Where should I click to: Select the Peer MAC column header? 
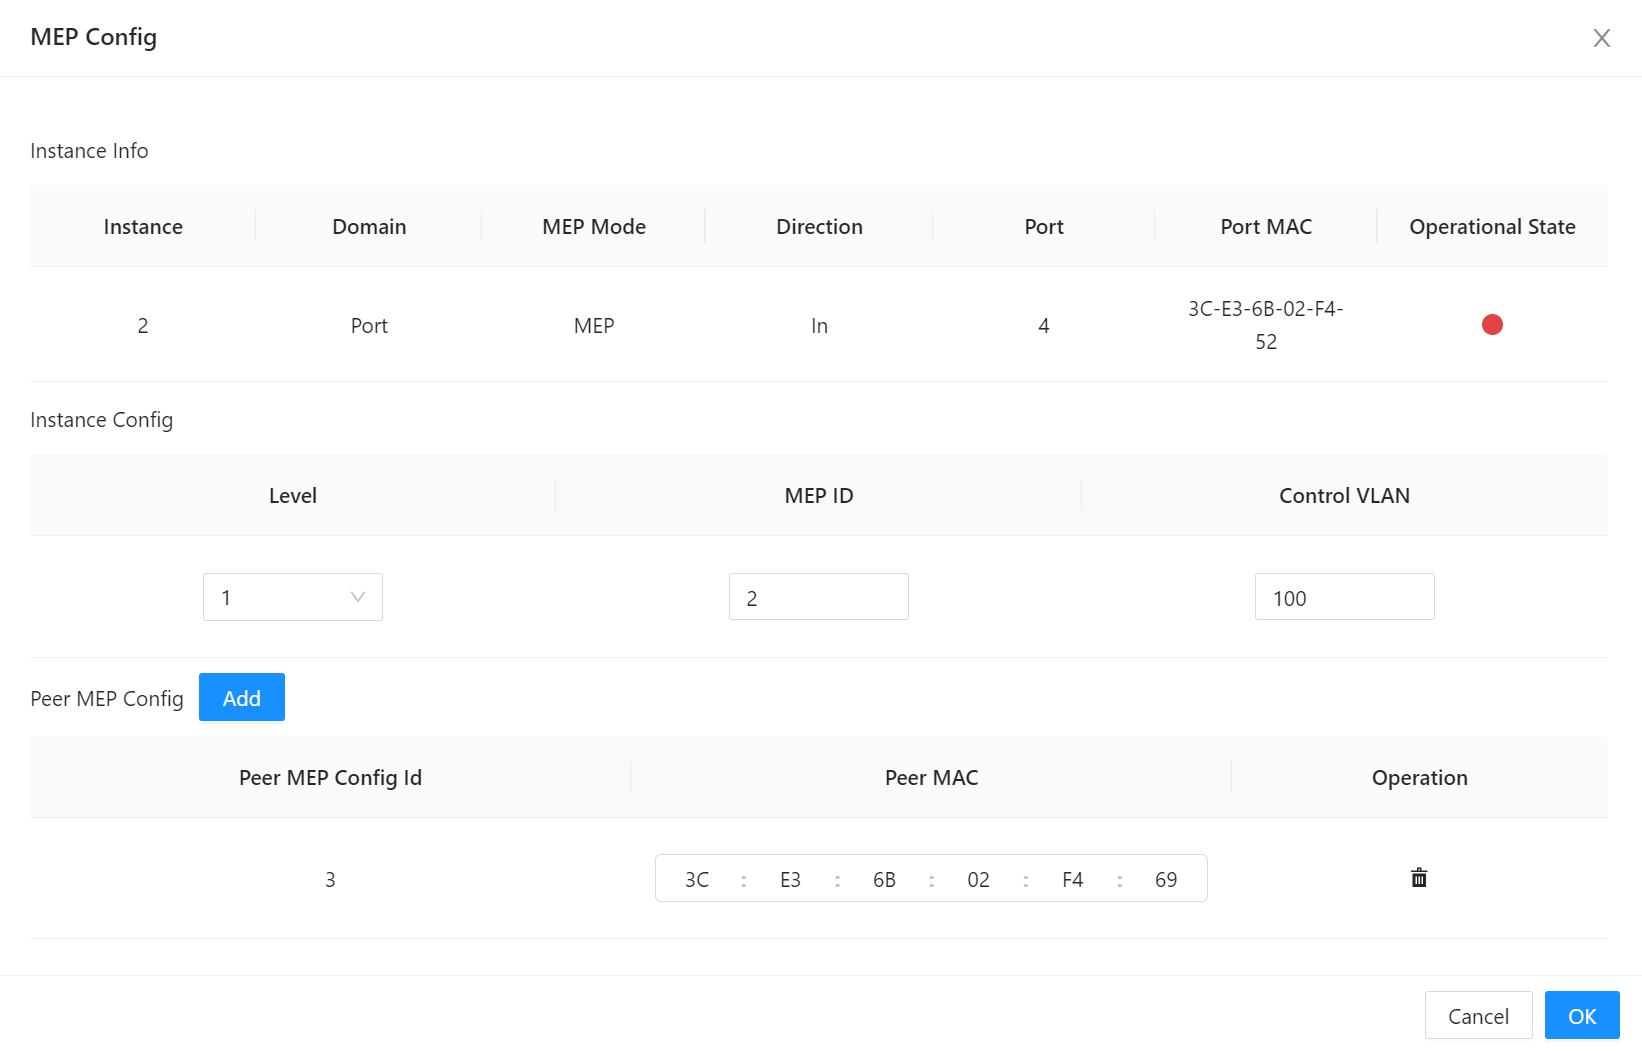931,777
